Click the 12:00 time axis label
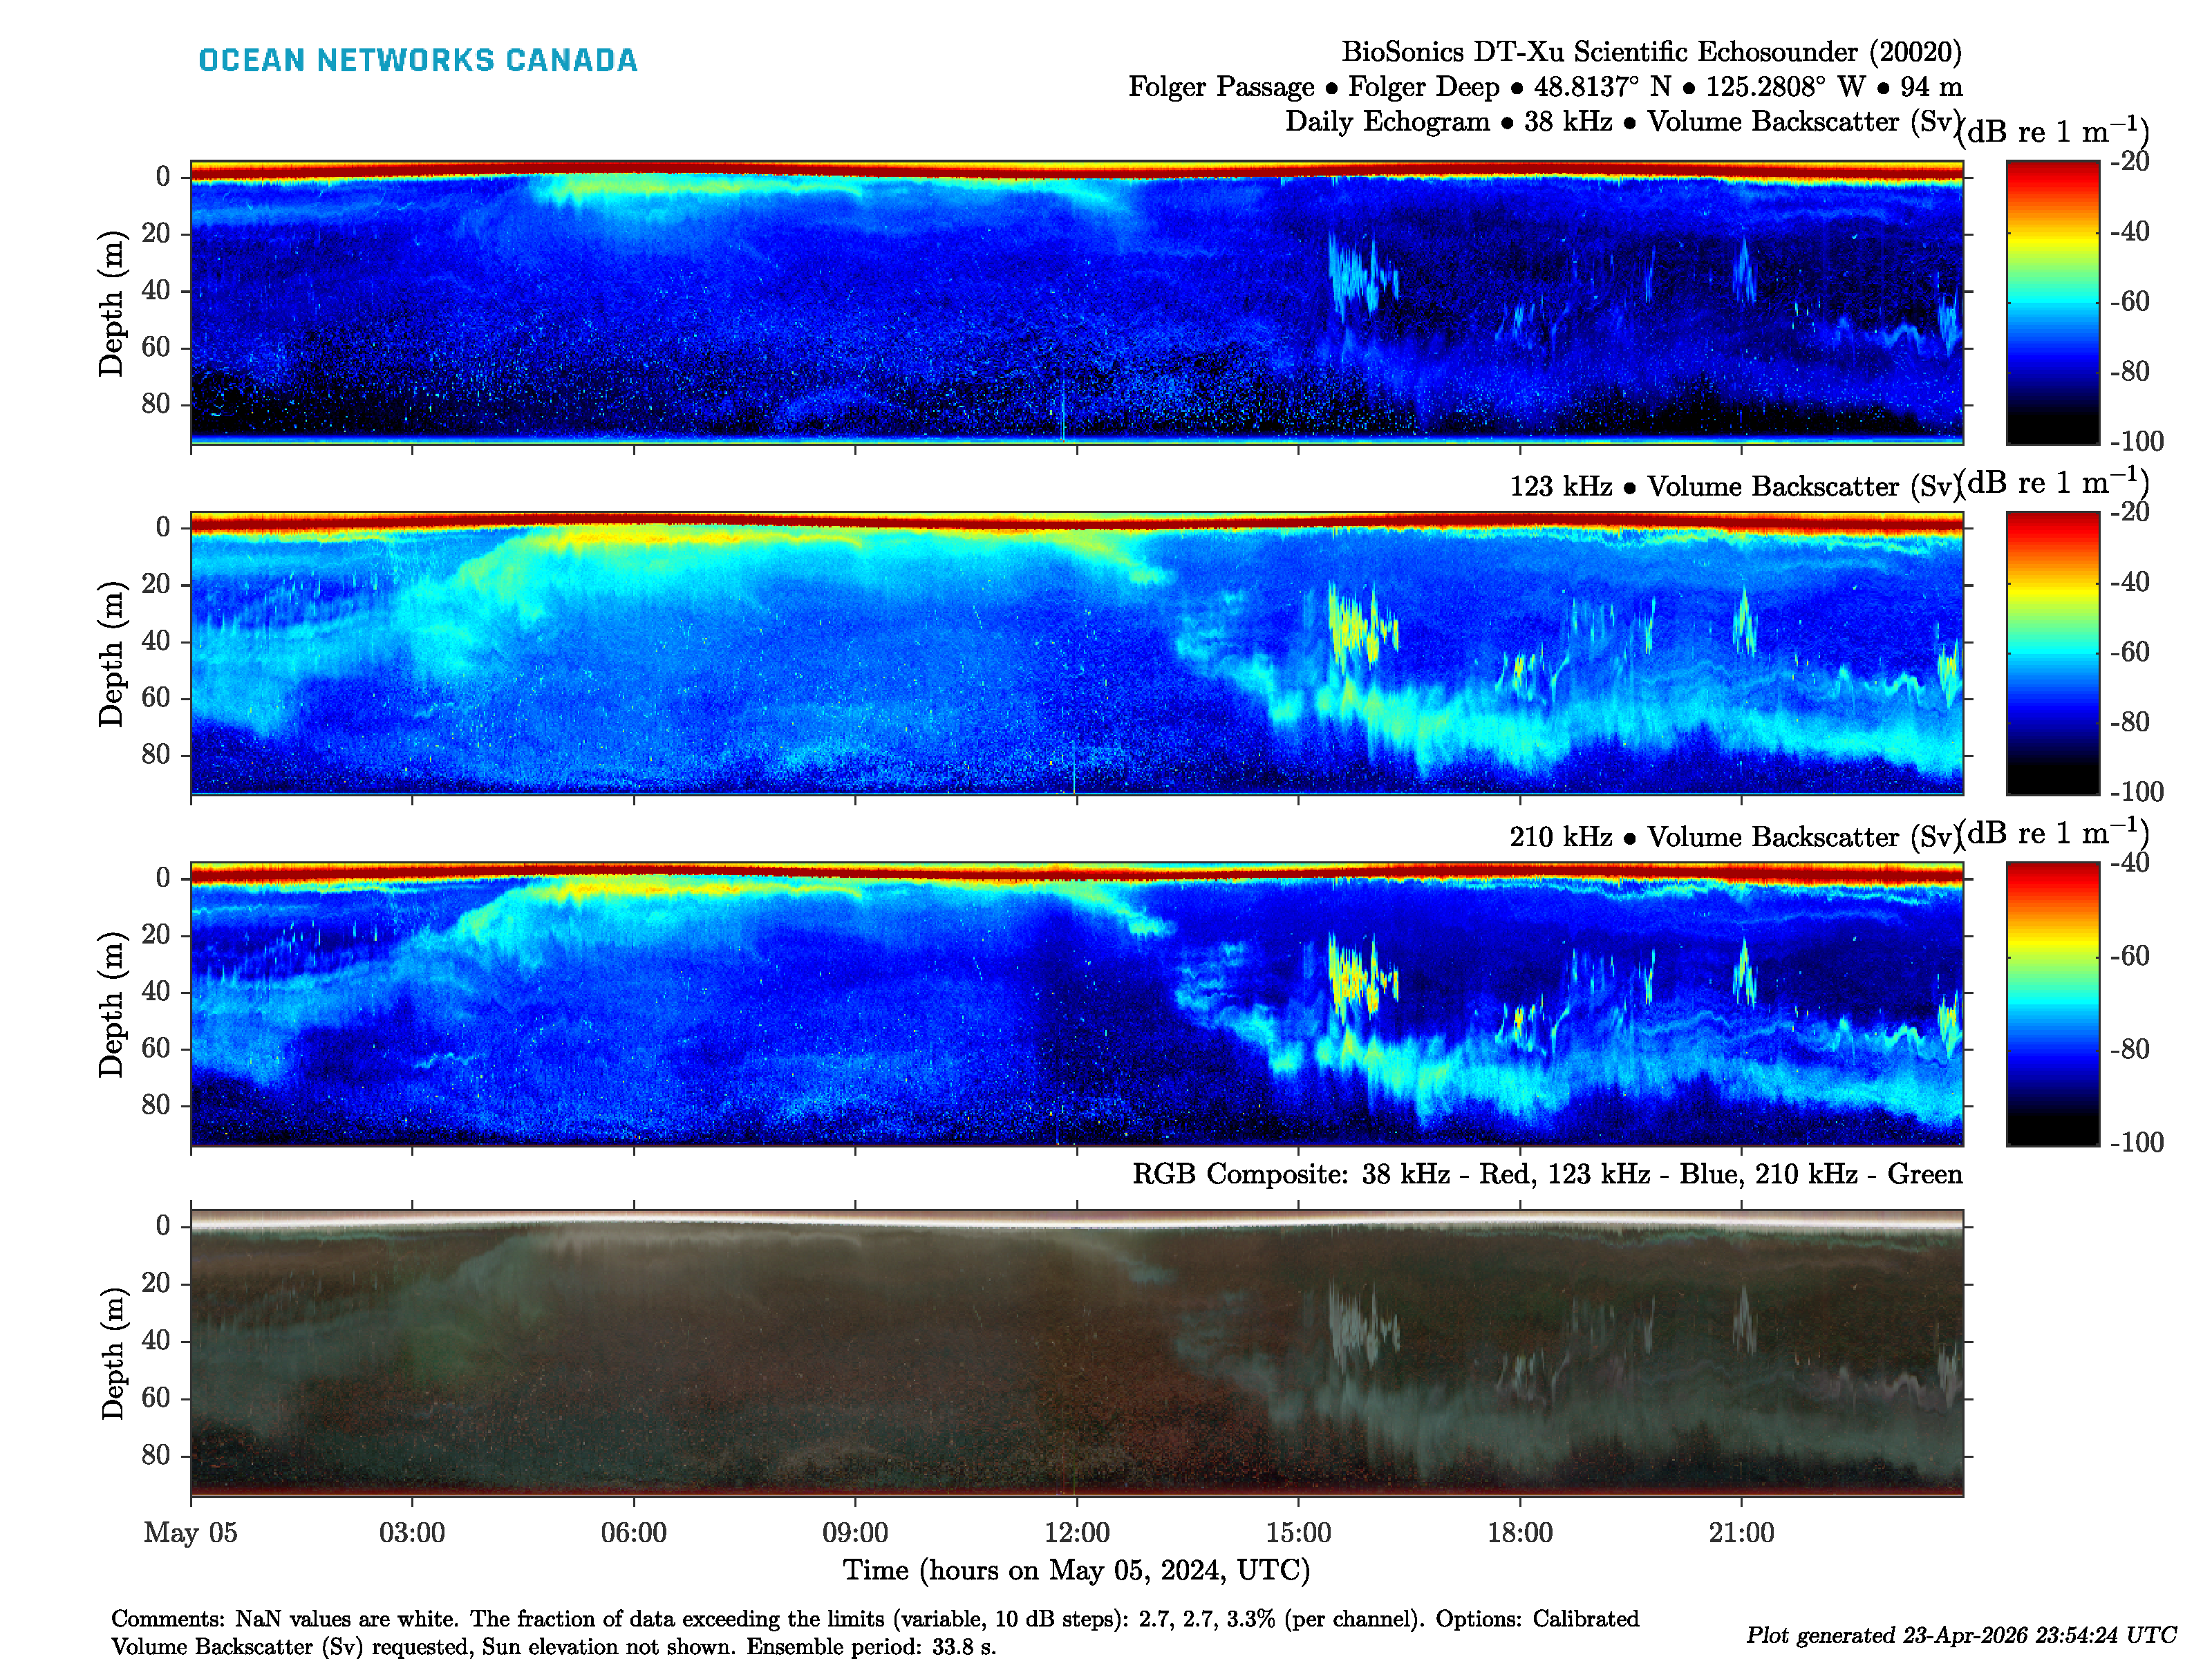 pos(1076,1532)
